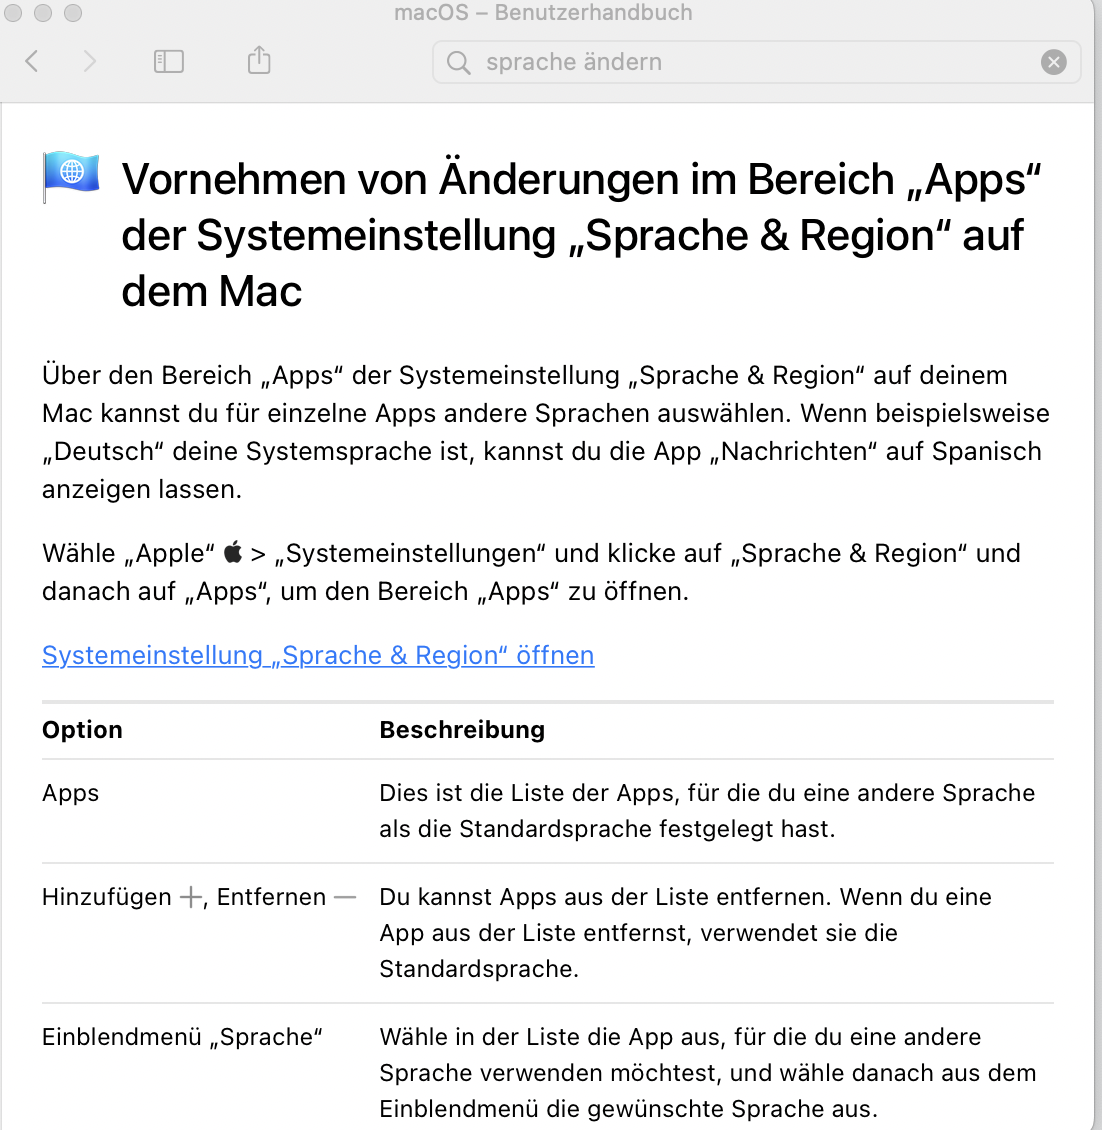Click the Hinzufügen plus symbol
The image size is (1102, 1130).
click(x=191, y=897)
